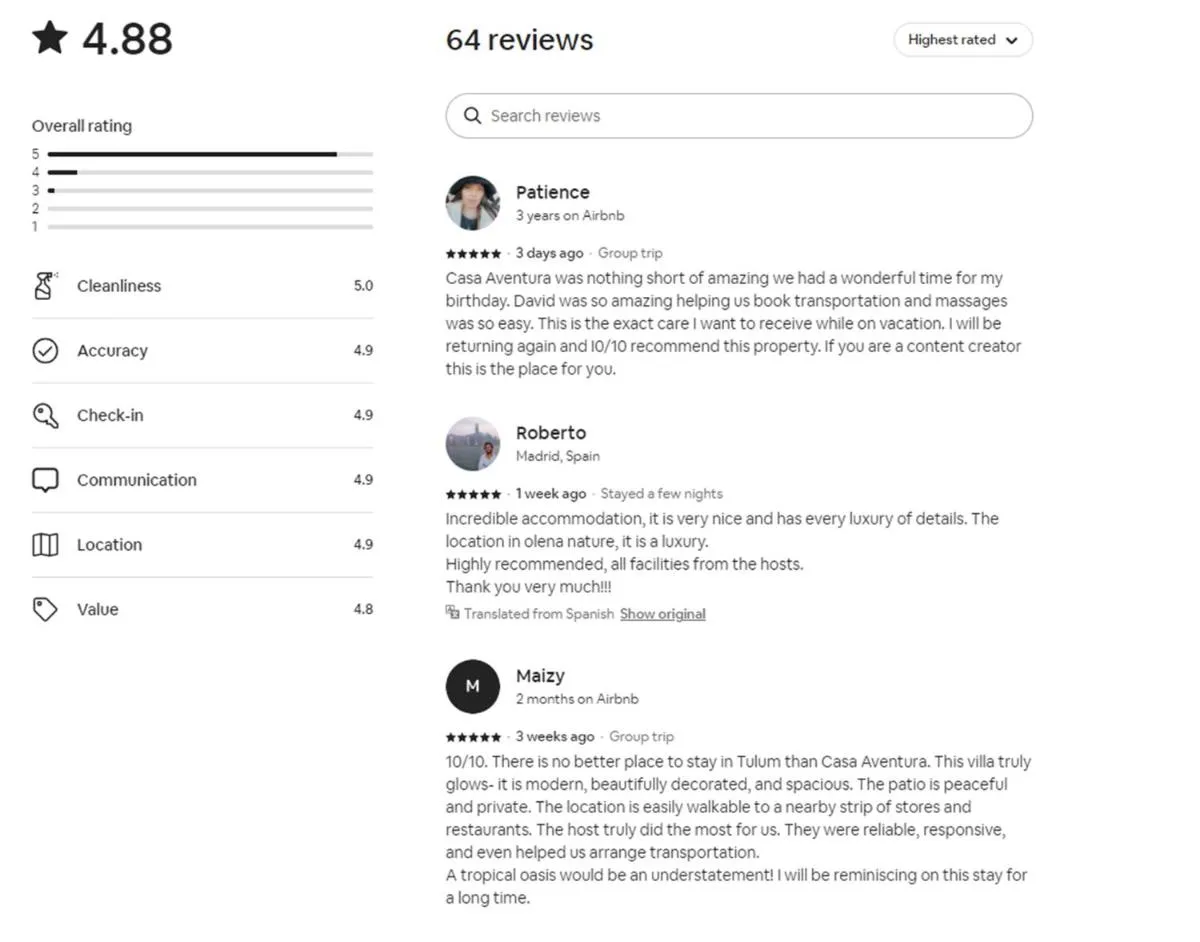Viewport: 1200px width, 942px height.
Task: Click the translate icon under Roberto's review
Action: (452, 613)
